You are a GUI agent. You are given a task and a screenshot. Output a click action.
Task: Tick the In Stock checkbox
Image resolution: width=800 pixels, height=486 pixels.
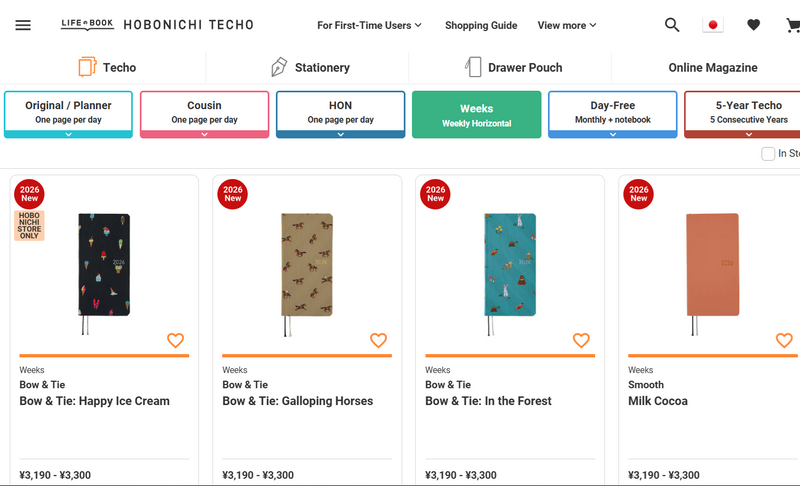(x=768, y=154)
